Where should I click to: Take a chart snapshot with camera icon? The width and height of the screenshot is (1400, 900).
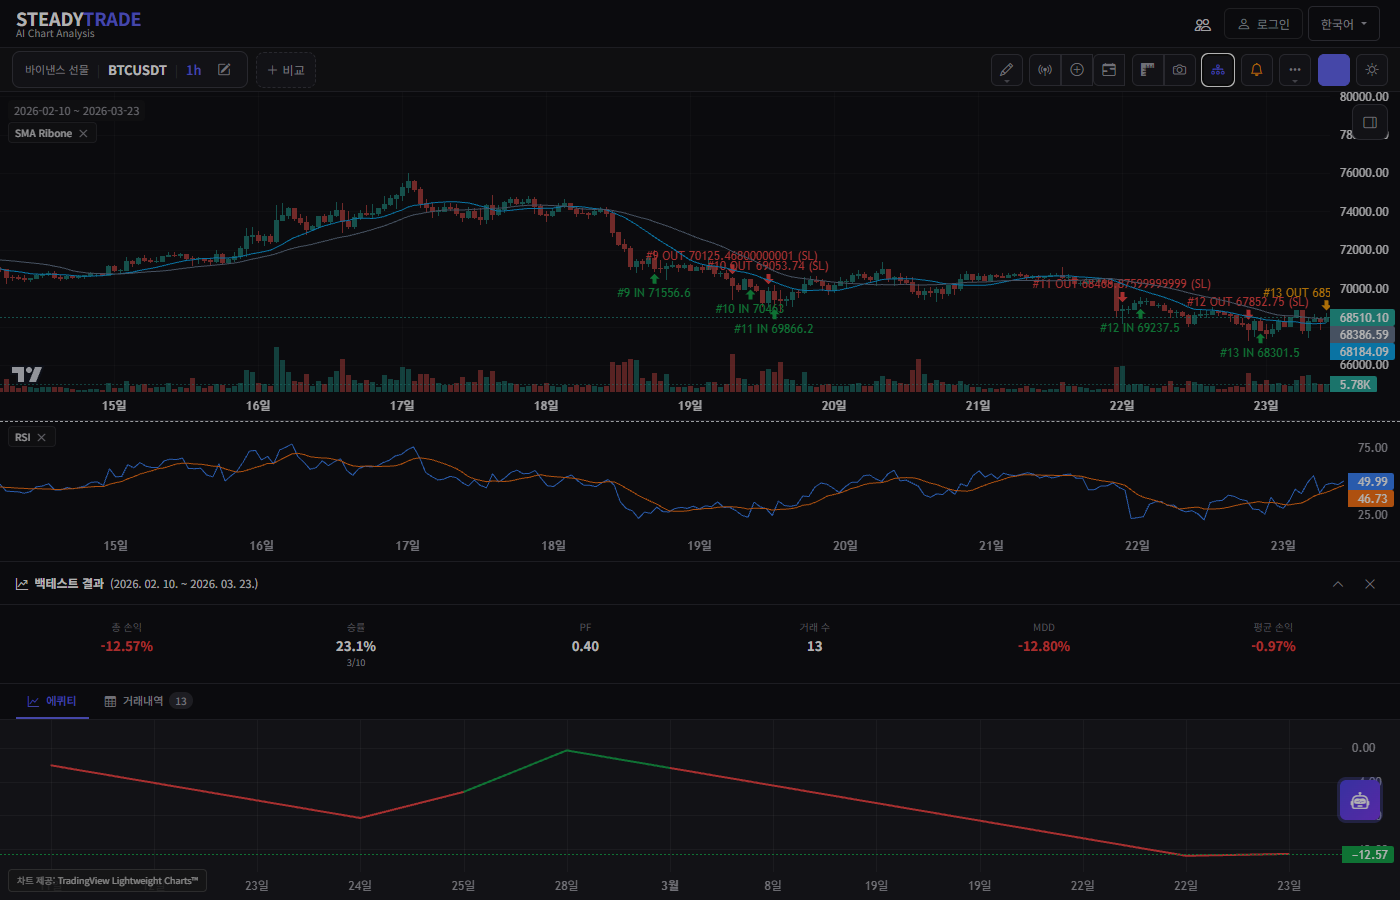1180,70
